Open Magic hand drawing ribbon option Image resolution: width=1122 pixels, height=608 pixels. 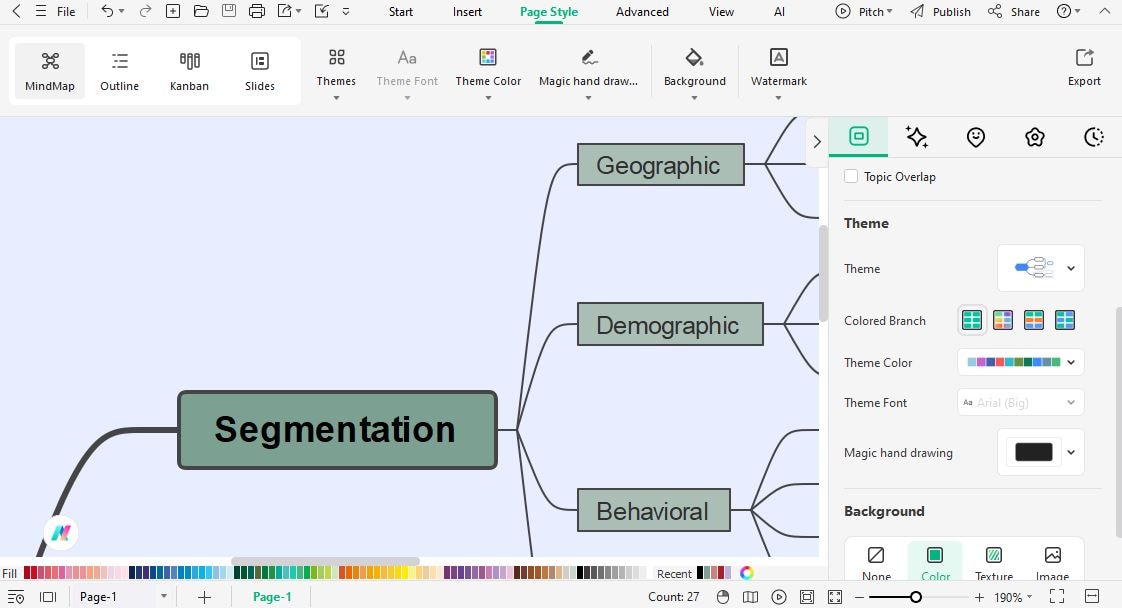tap(588, 72)
